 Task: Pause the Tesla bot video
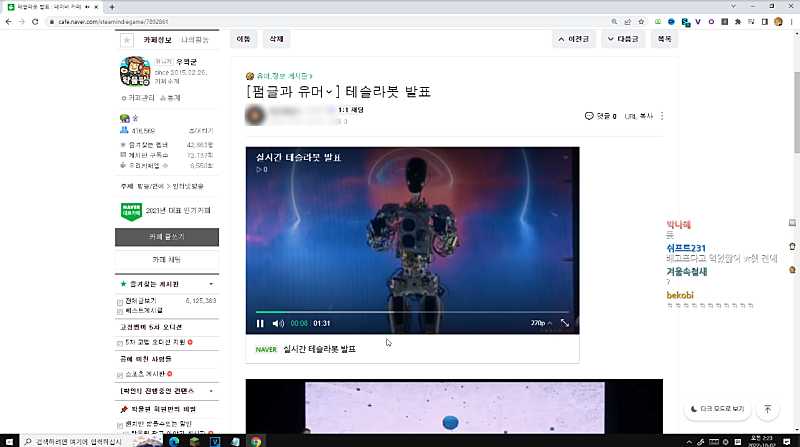(x=260, y=324)
